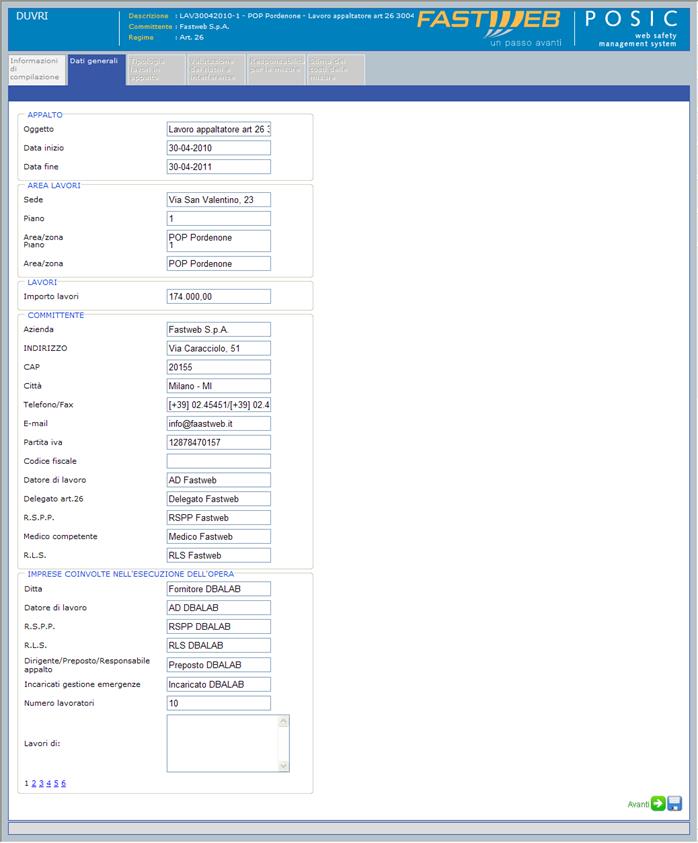Click the Preposto DBALAB field

(219, 665)
